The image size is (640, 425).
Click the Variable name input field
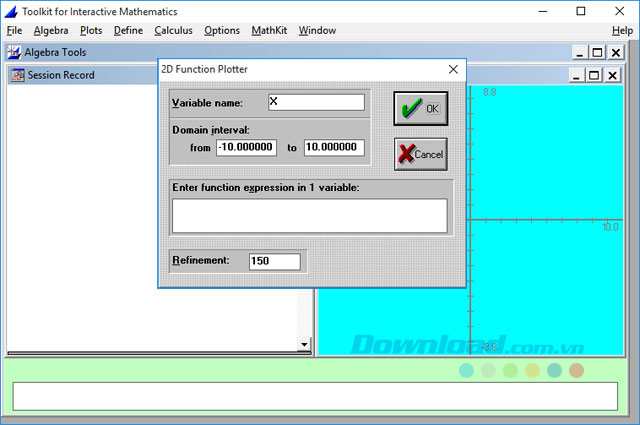[316, 102]
